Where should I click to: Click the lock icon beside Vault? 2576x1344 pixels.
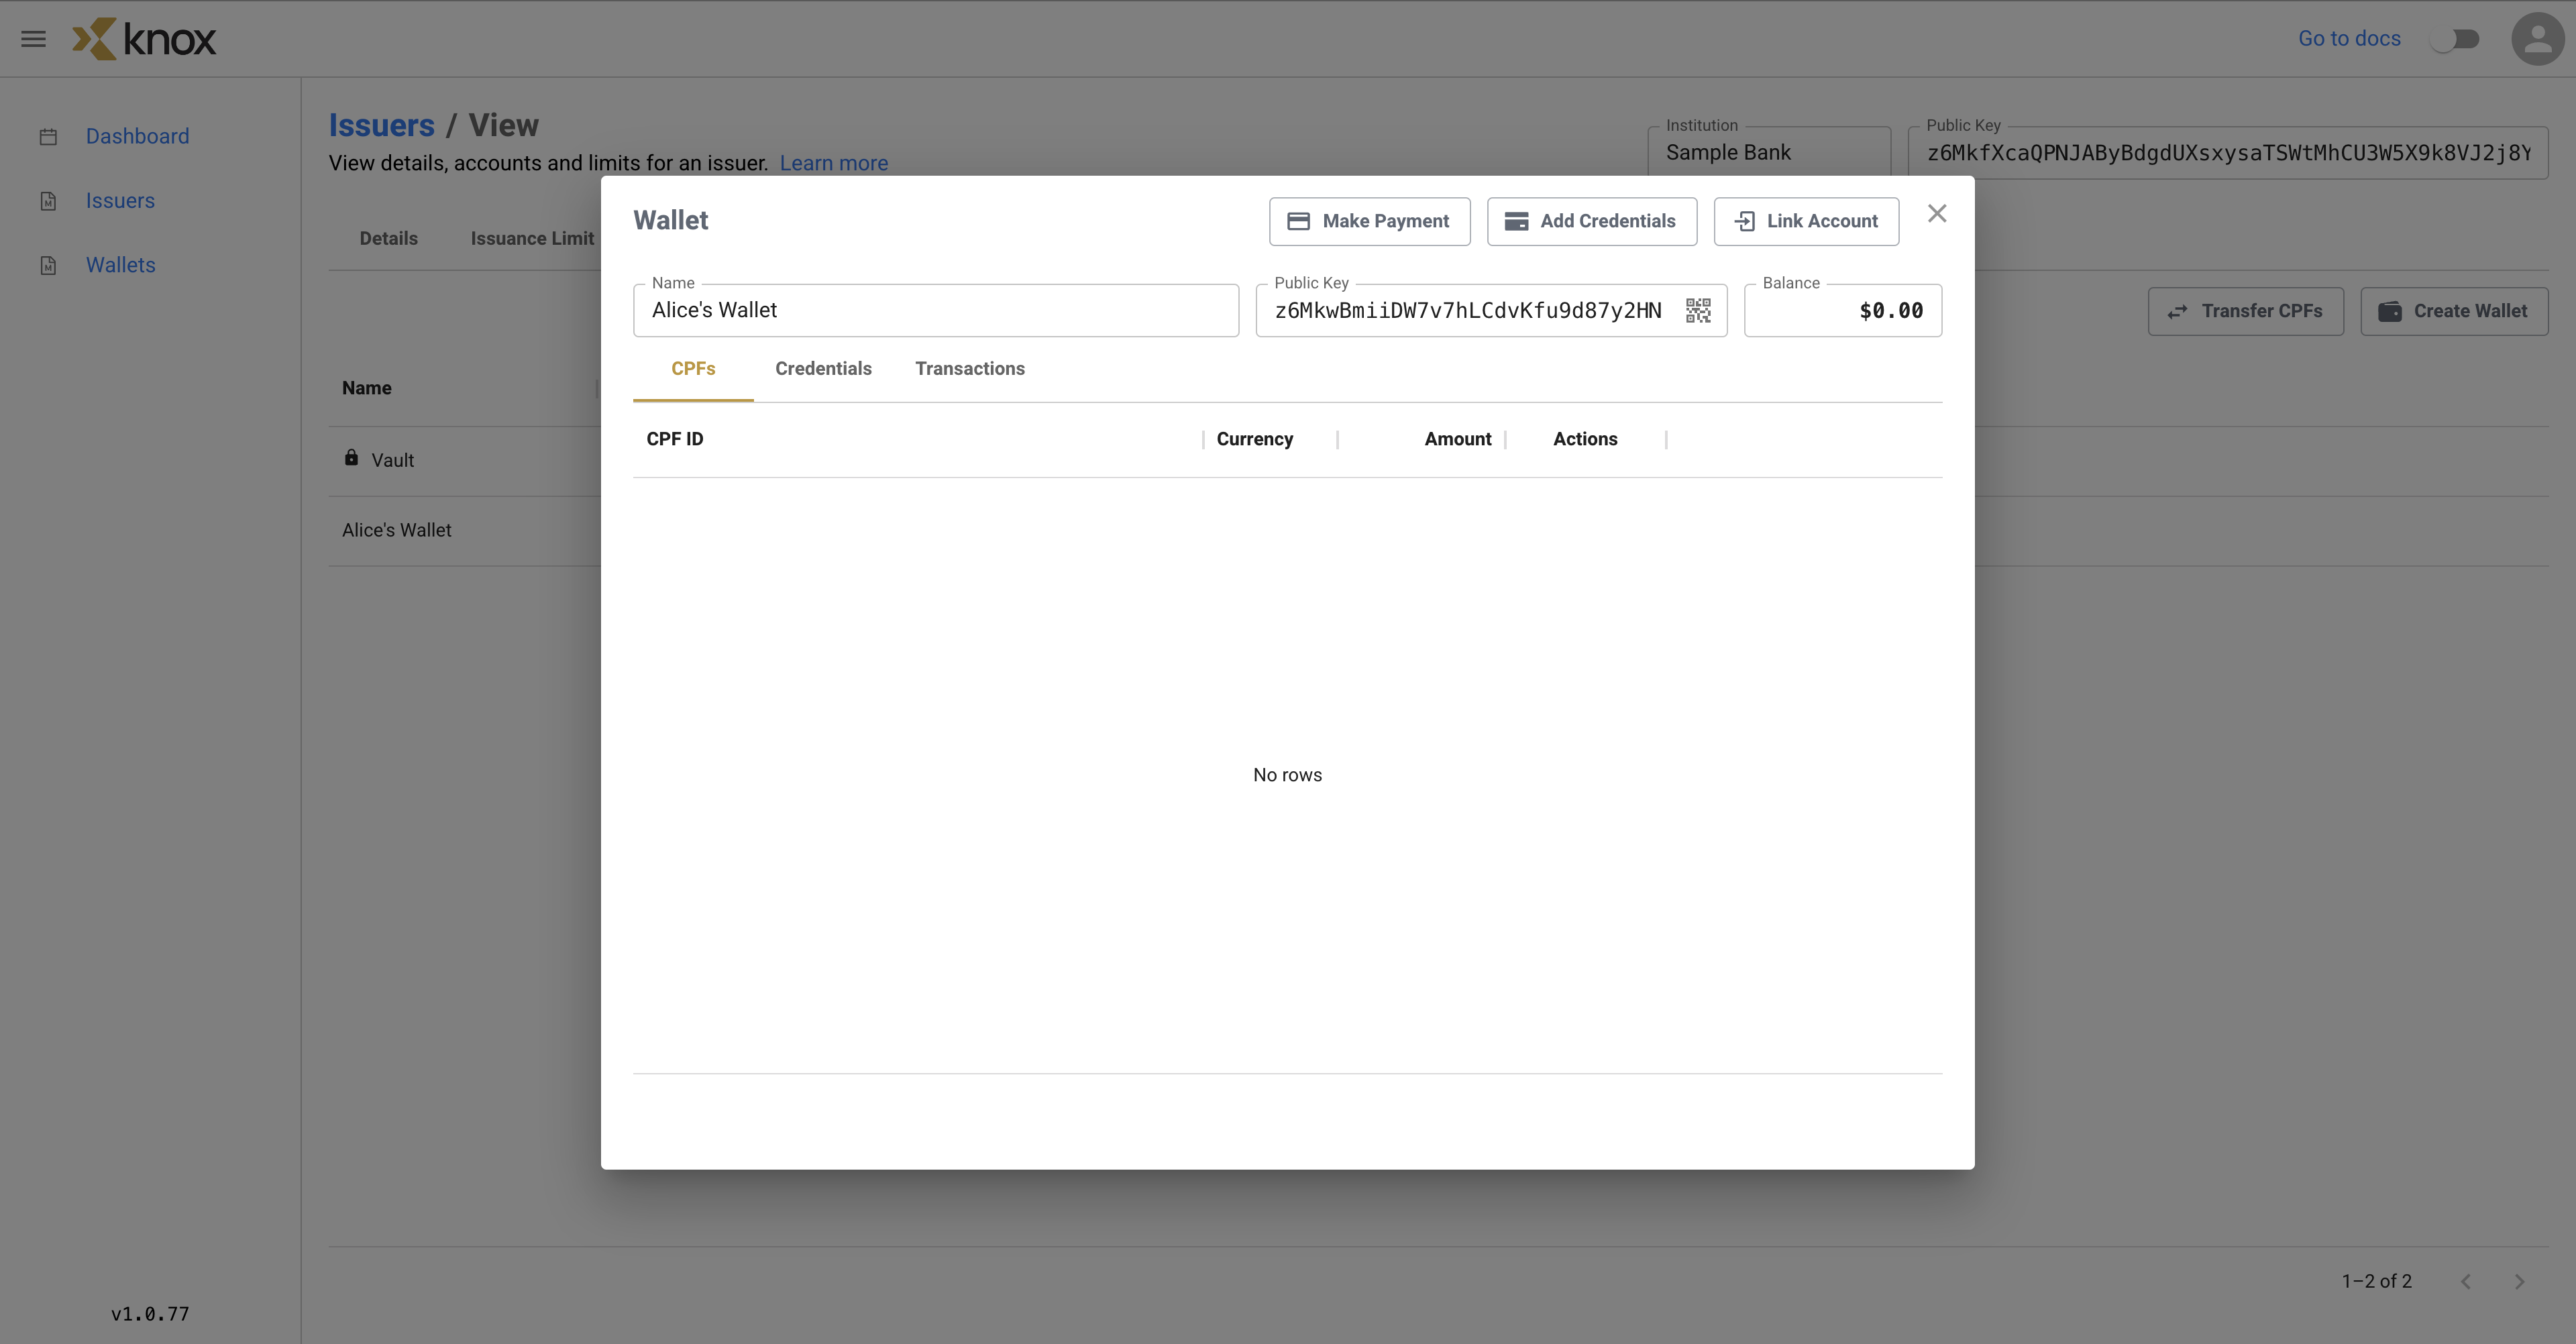351,458
